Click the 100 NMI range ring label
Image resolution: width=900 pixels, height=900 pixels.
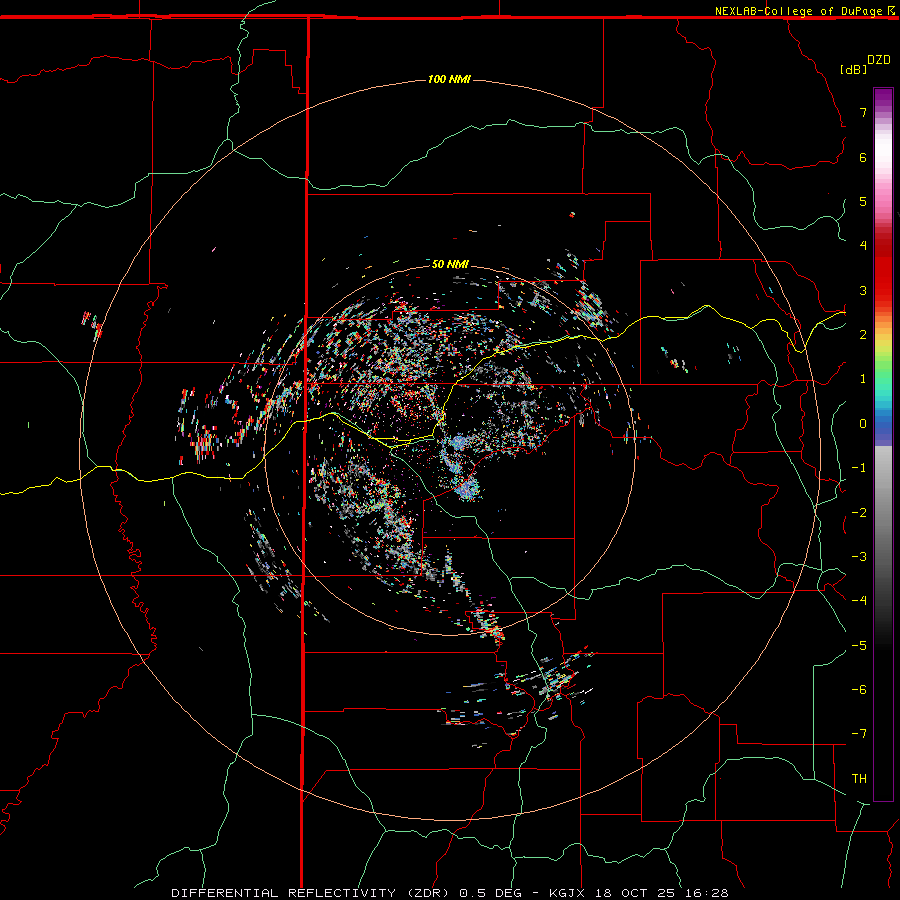[x=449, y=79]
